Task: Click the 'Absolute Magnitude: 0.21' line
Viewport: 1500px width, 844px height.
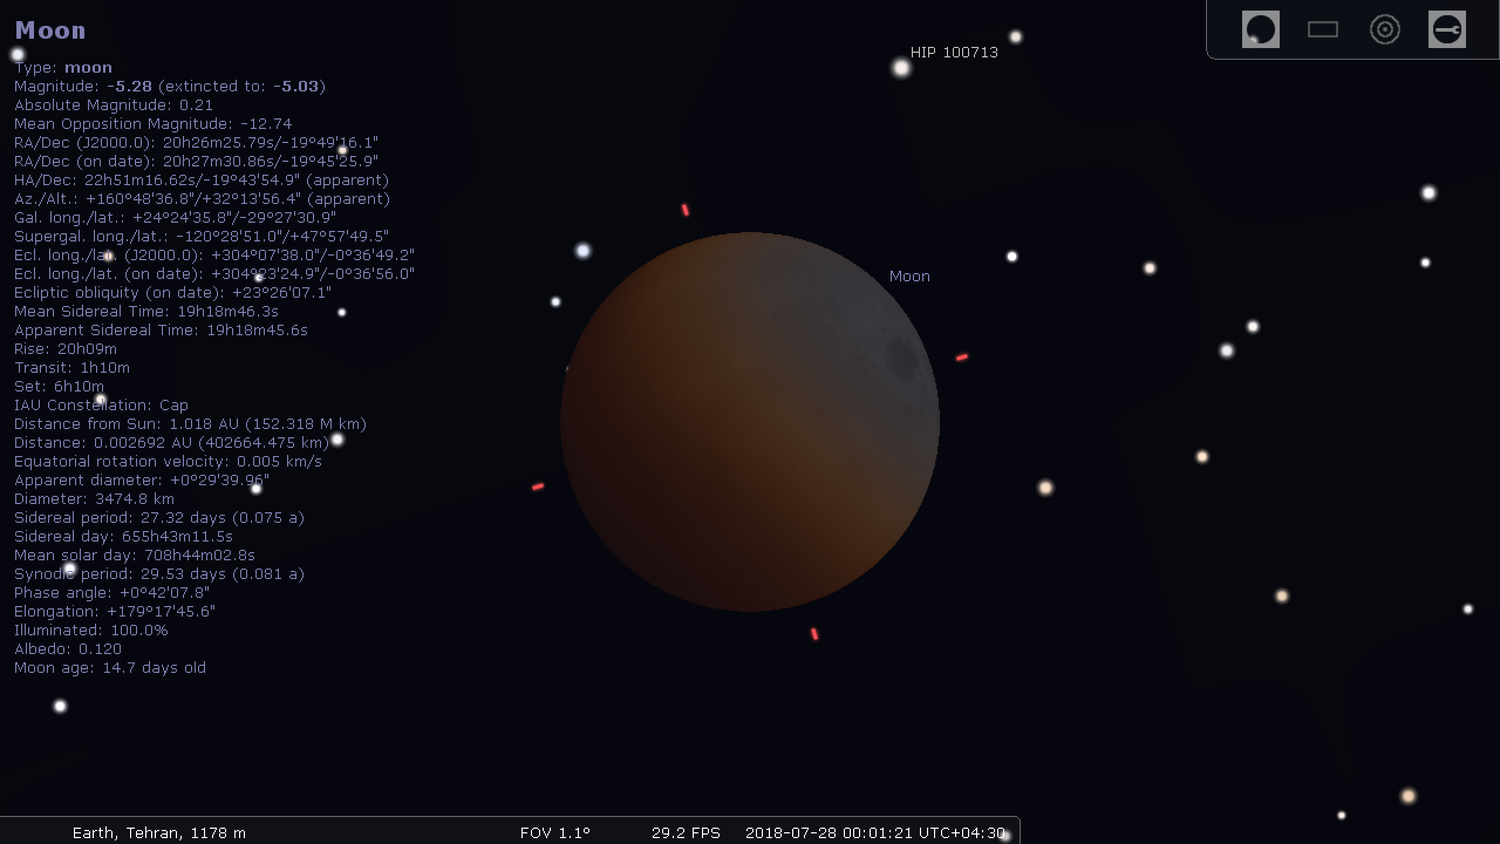Action: click(x=113, y=105)
